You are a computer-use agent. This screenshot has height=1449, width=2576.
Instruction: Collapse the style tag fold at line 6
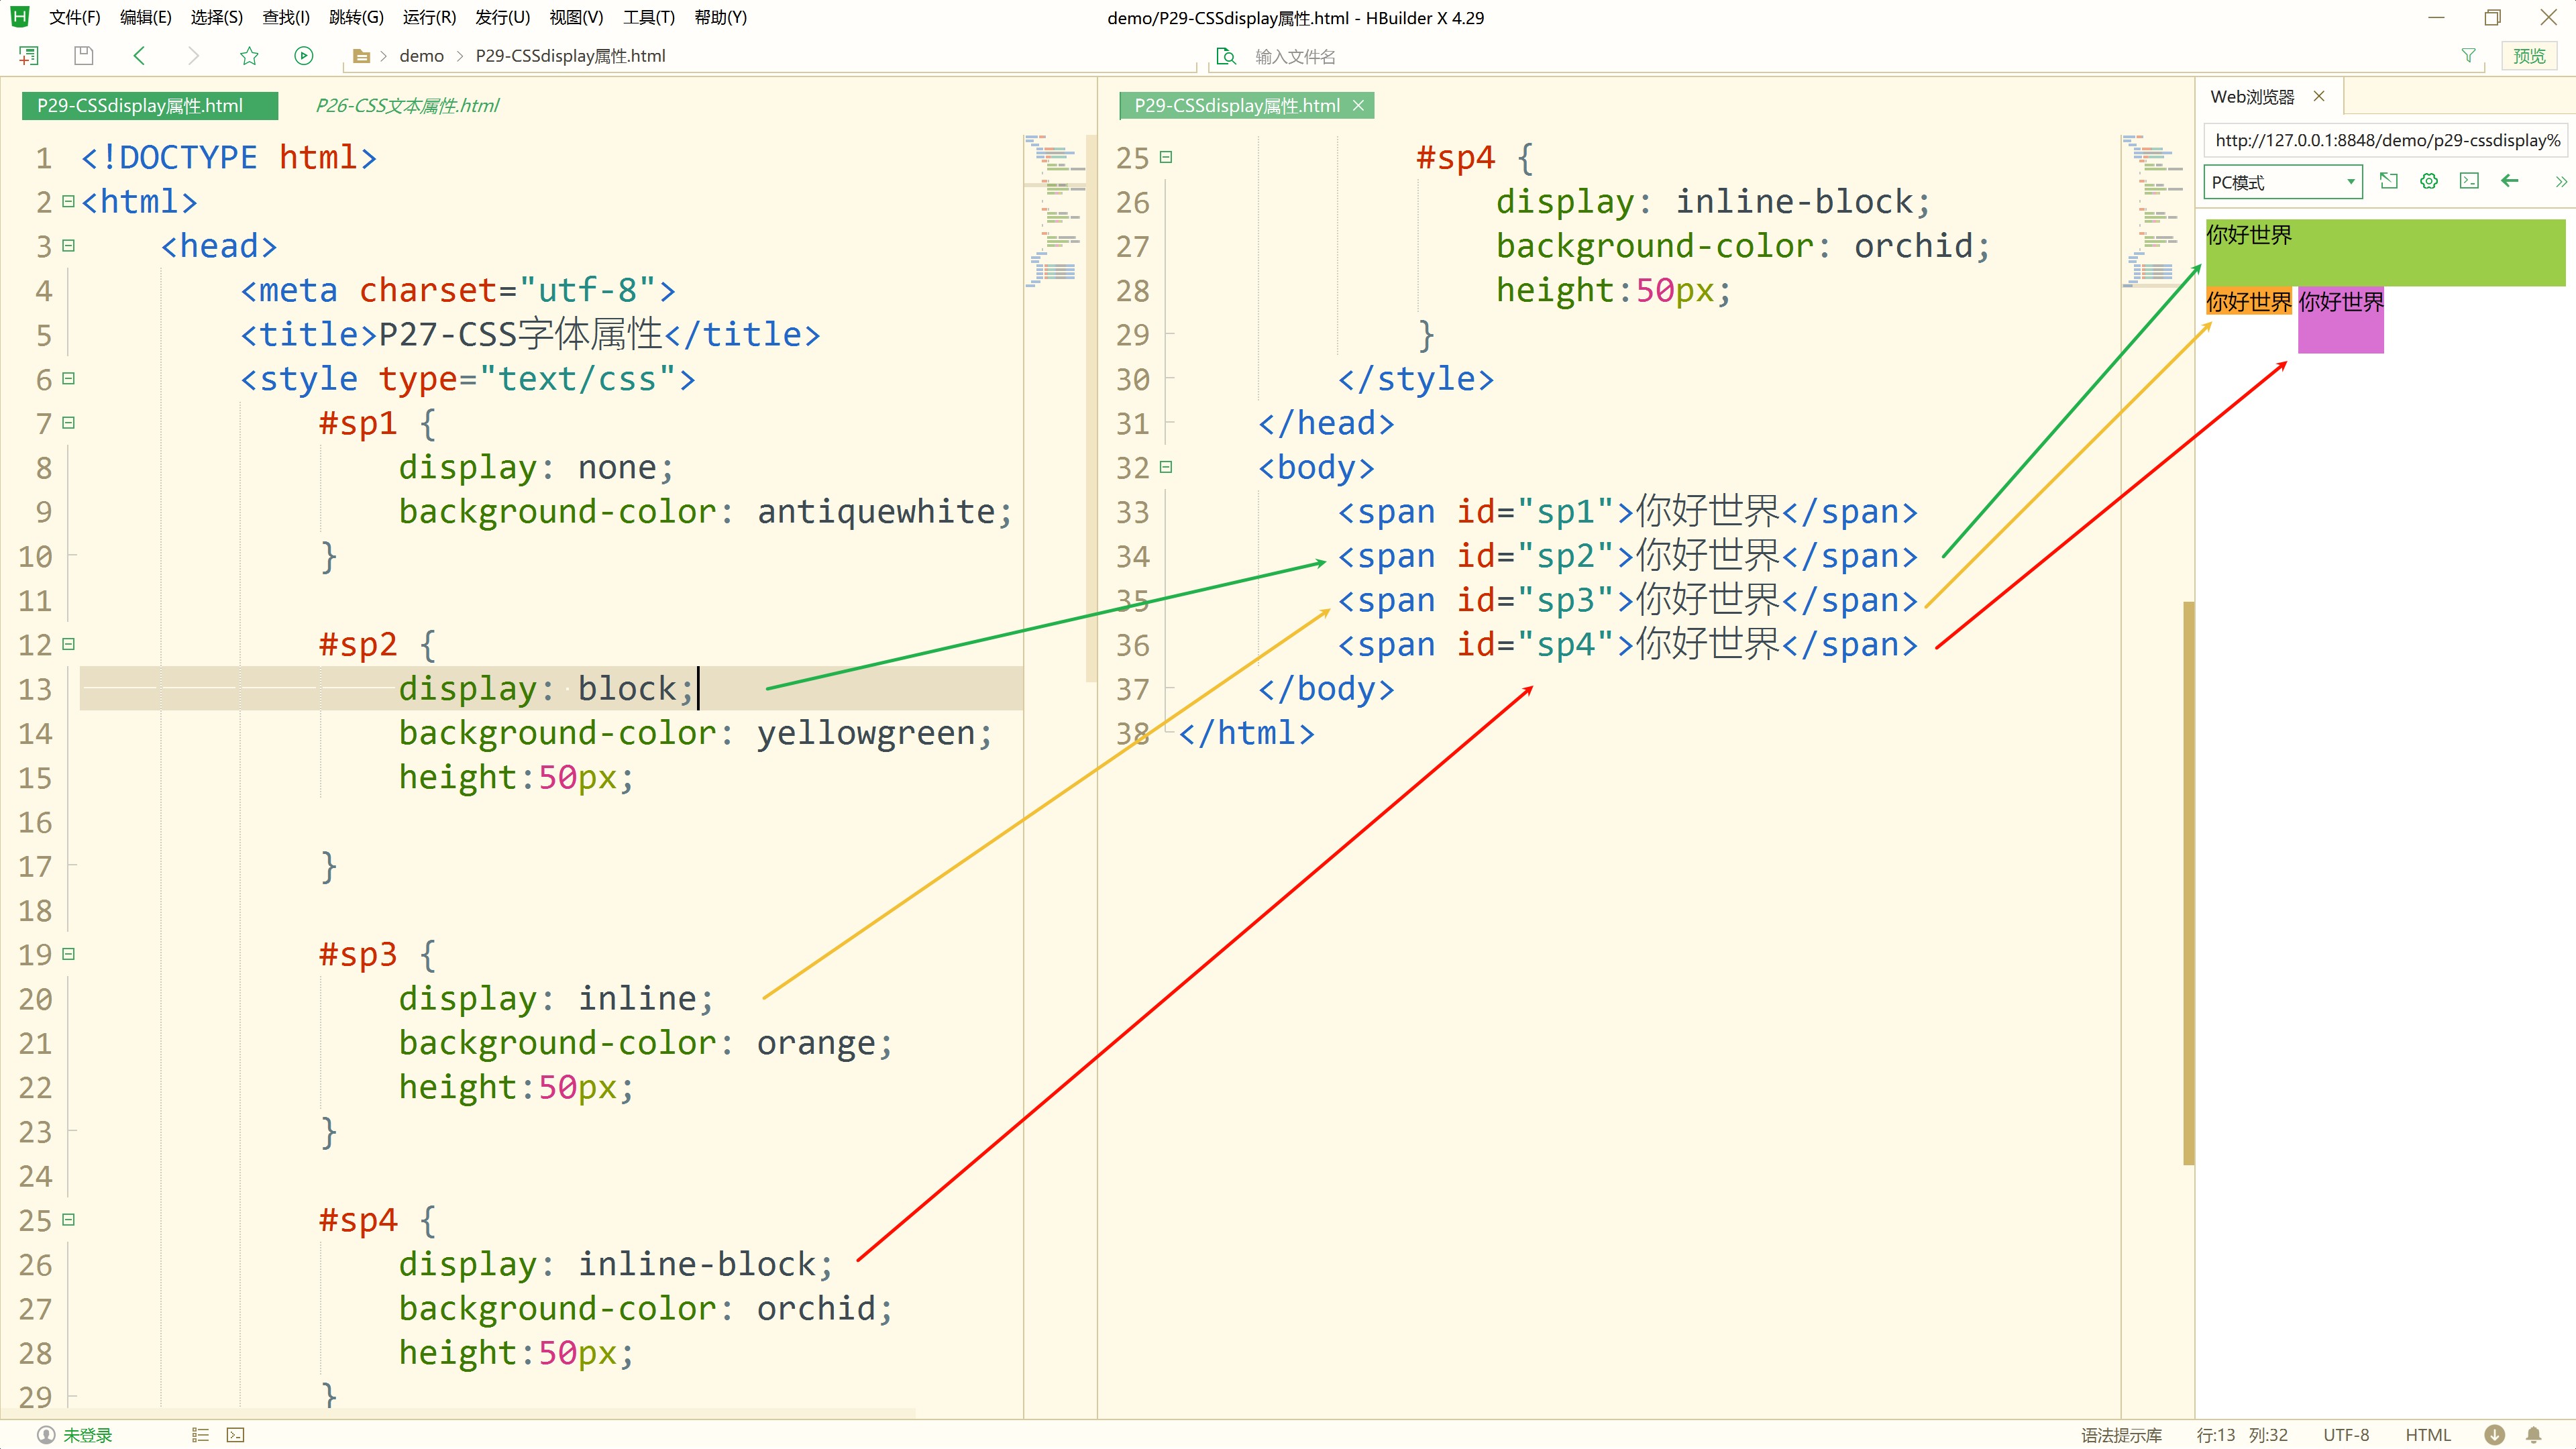coord(68,378)
